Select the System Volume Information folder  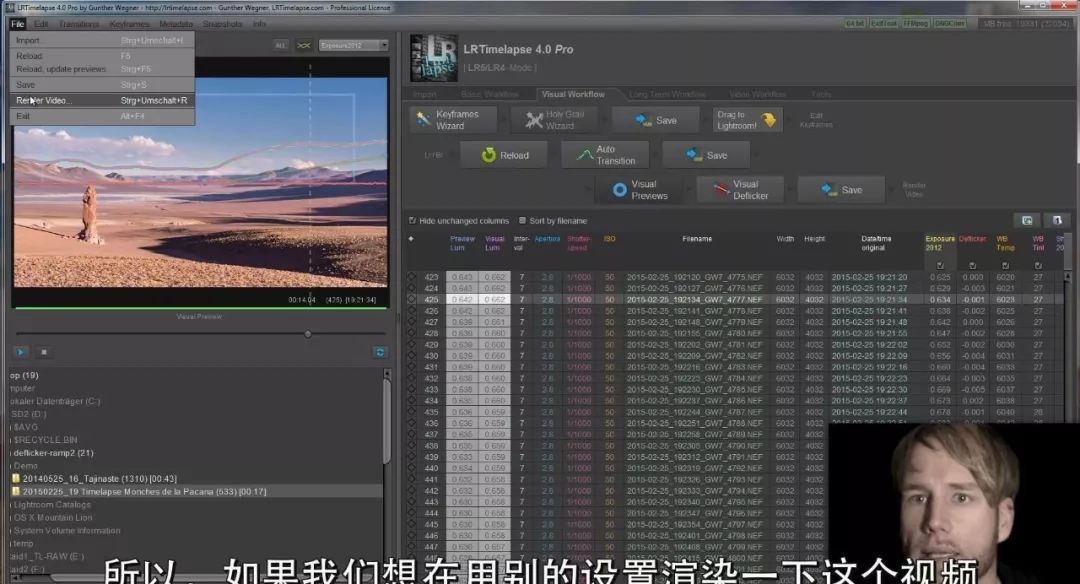[x=66, y=531]
